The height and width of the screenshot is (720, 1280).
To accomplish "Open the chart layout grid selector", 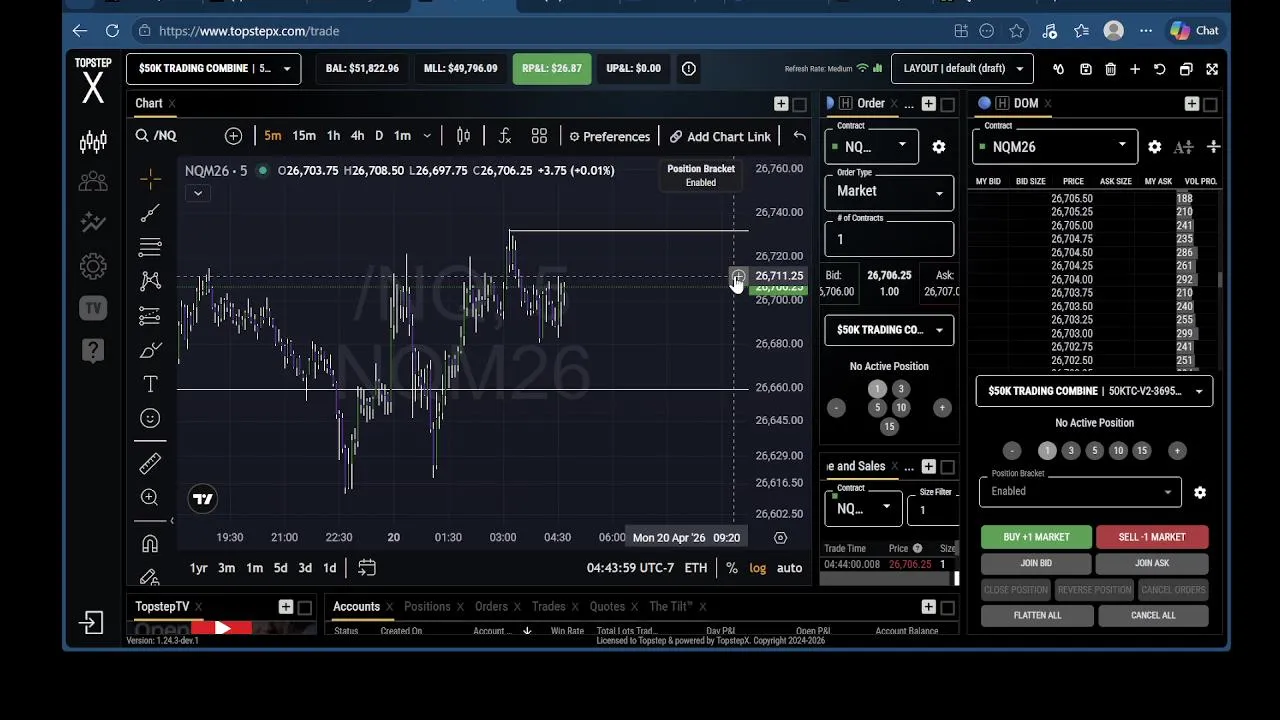I will pyautogui.click(x=539, y=136).
